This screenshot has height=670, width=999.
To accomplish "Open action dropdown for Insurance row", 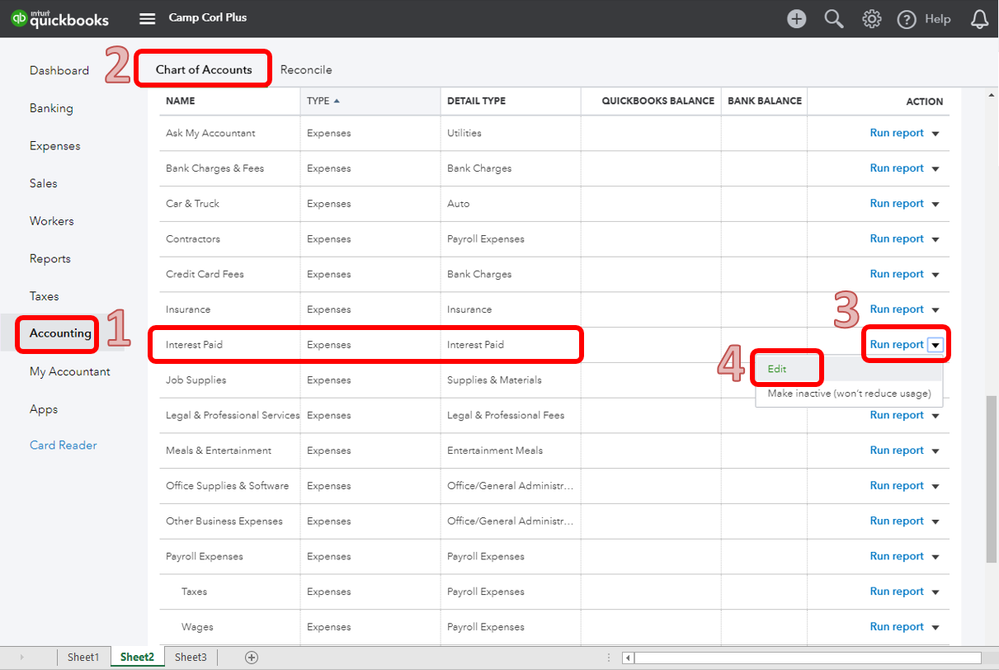I will (935, 310).
